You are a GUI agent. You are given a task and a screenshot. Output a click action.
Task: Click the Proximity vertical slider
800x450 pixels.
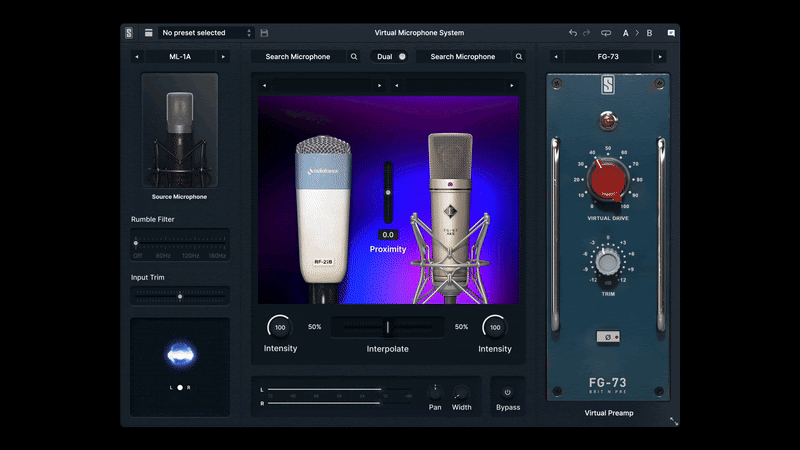pyautogui.click(x=388, y=193)
